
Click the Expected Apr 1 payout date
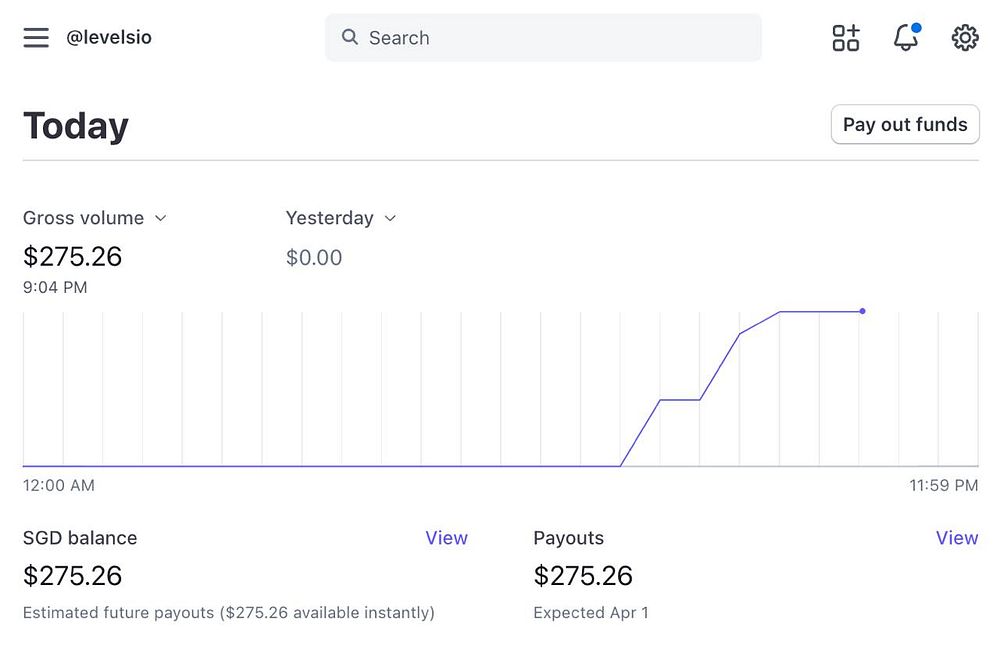tap(591, 613)
